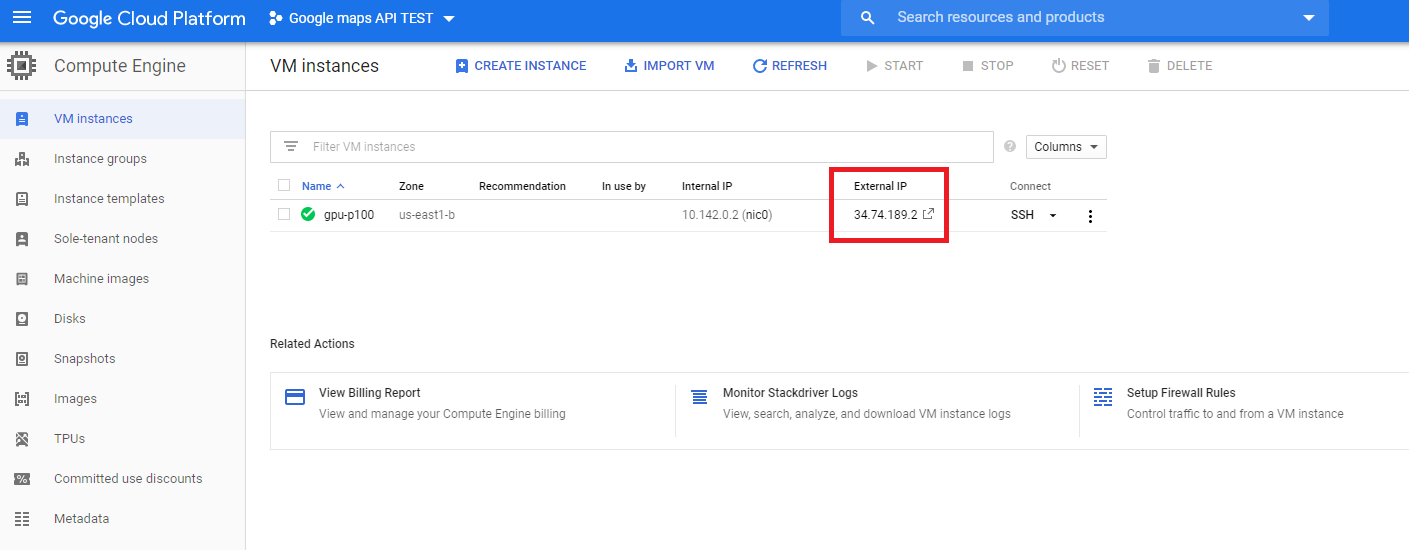Click the project dots icon beside Google maps API TEST
Image resolution: width=1409 pixels, height=550 pixels.
point(276,18)
